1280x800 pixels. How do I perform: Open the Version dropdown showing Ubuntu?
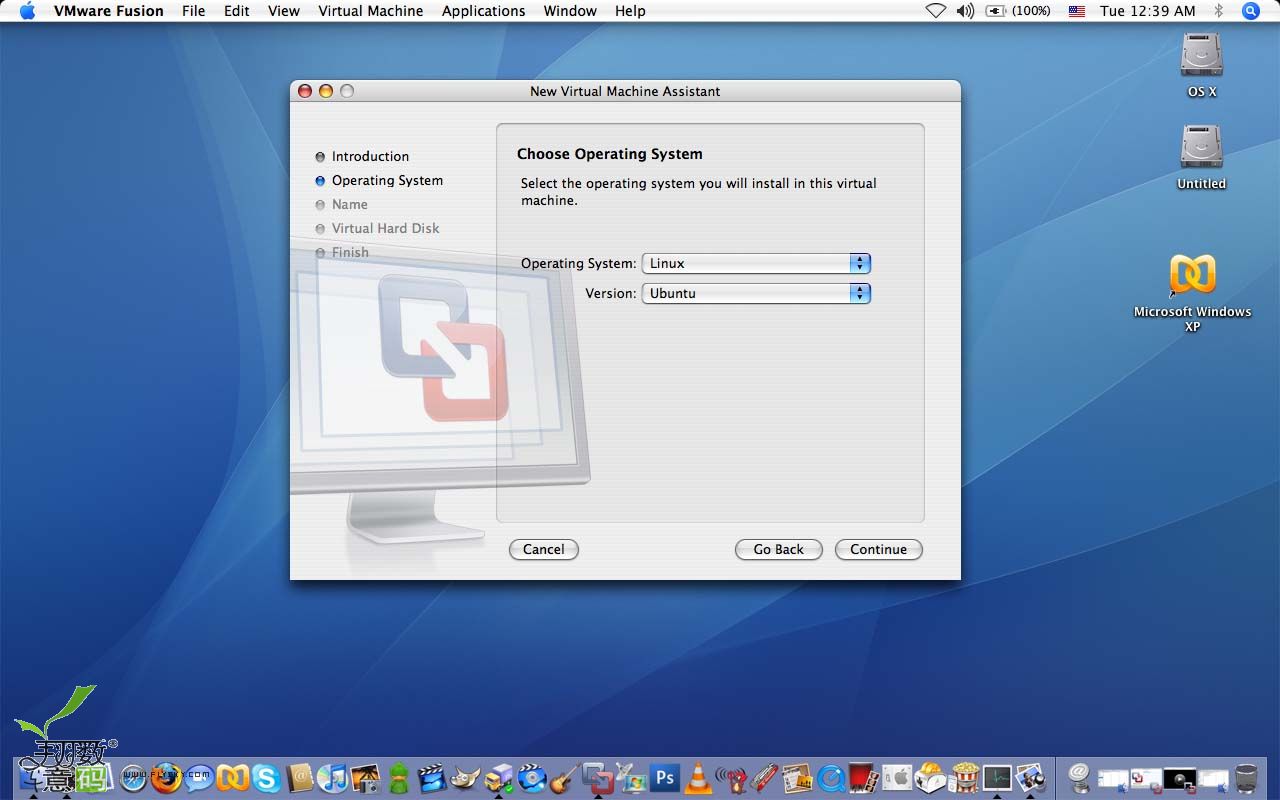[756, 293]
